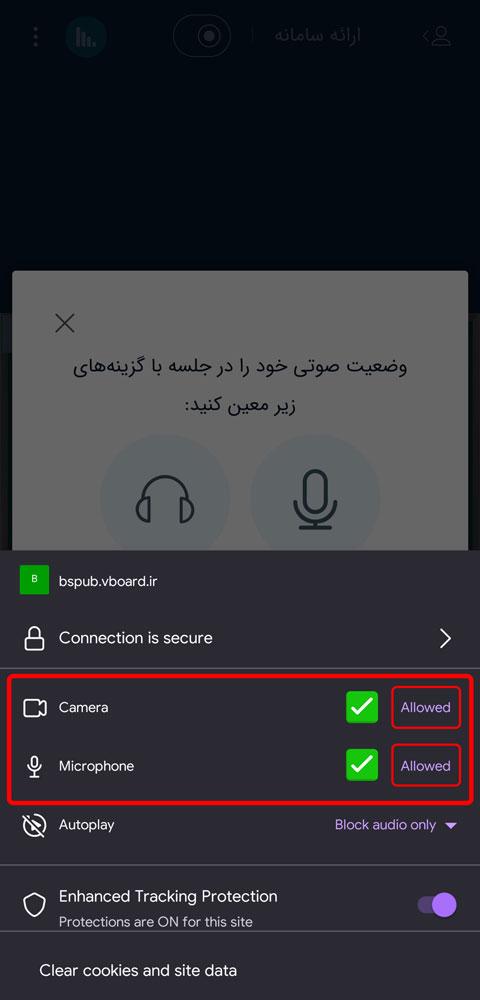The height and width of the screenshot is (1000, 480).
Task: Select Clear cookies and site data
Action: pyautogui.click(x=138, y=971)
